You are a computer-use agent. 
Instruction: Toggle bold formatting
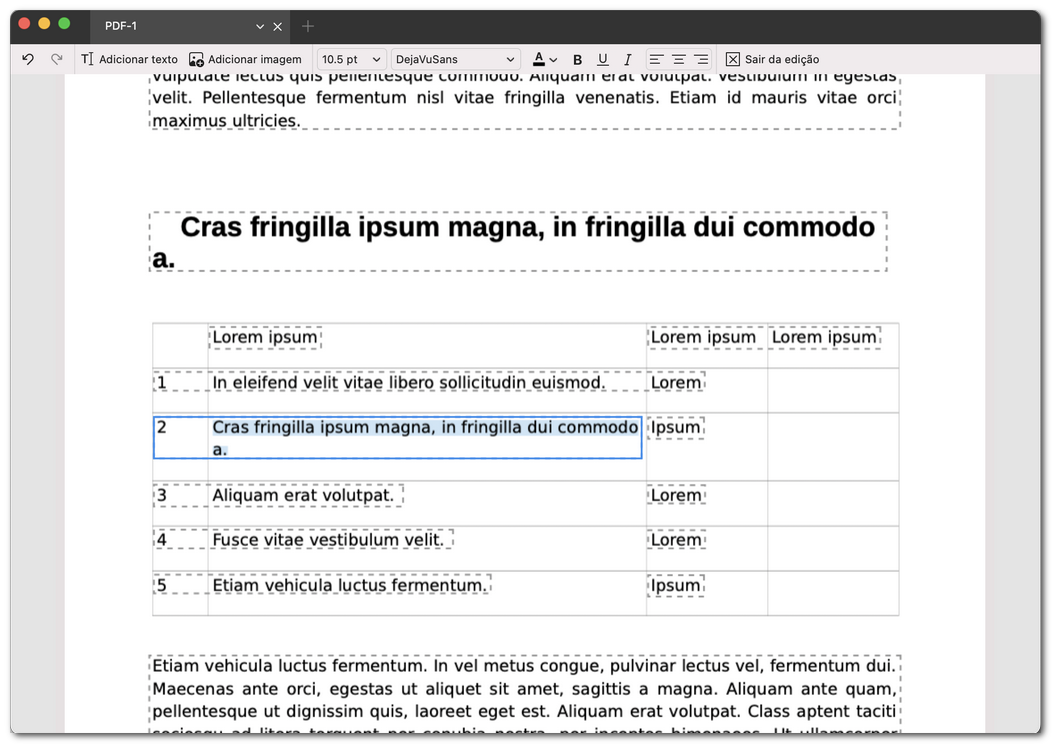577,59
